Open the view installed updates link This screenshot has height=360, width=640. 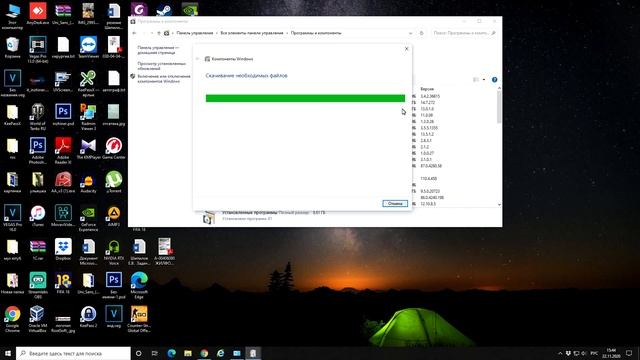tap(162, 66)
